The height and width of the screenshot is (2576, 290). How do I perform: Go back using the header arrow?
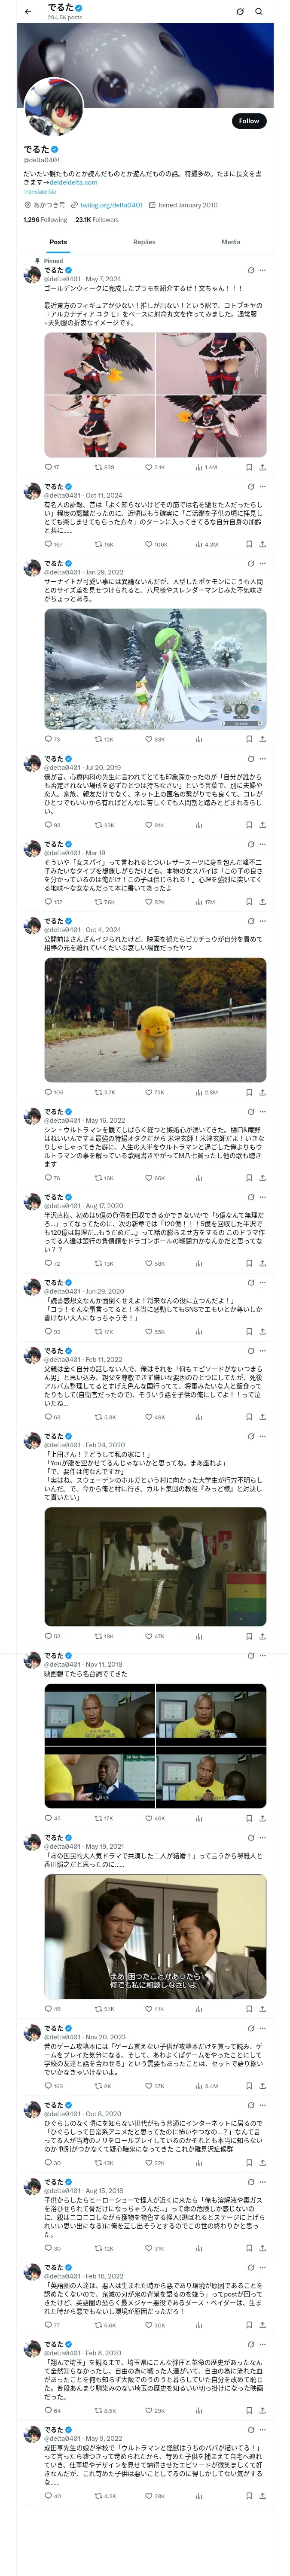click(27, 11)
